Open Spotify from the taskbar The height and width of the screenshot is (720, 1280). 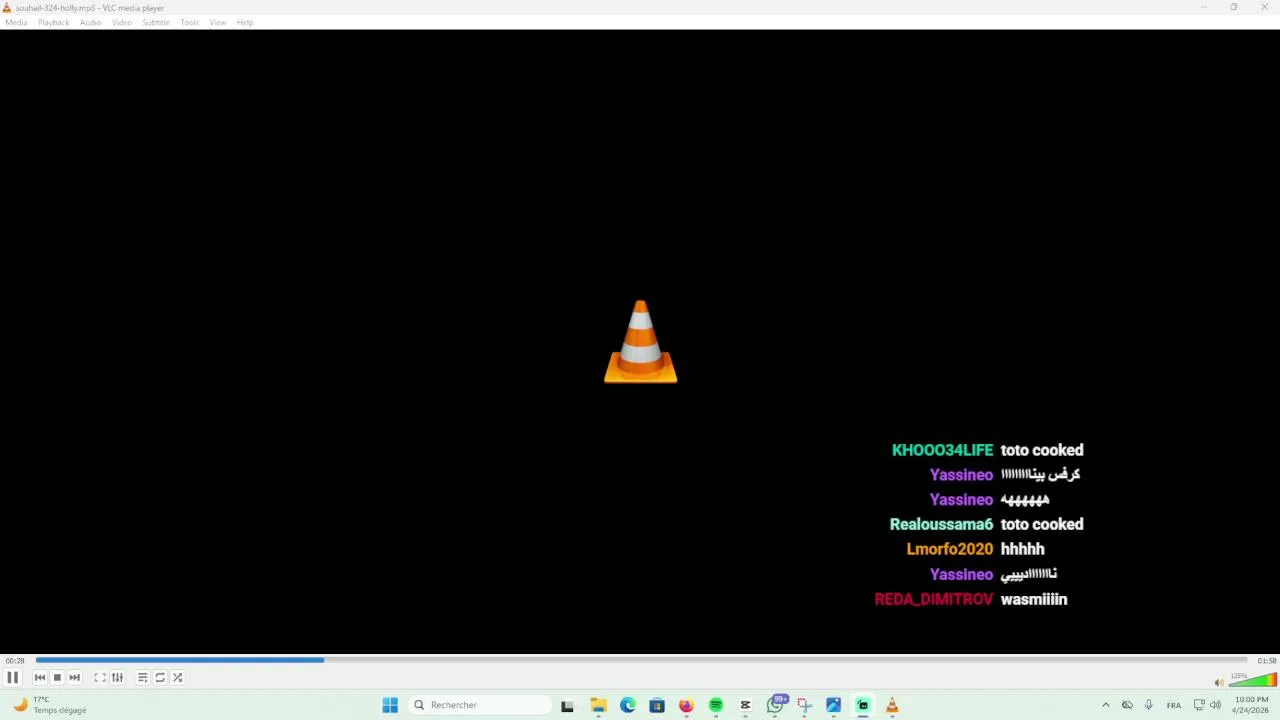[x=716, y=705]
